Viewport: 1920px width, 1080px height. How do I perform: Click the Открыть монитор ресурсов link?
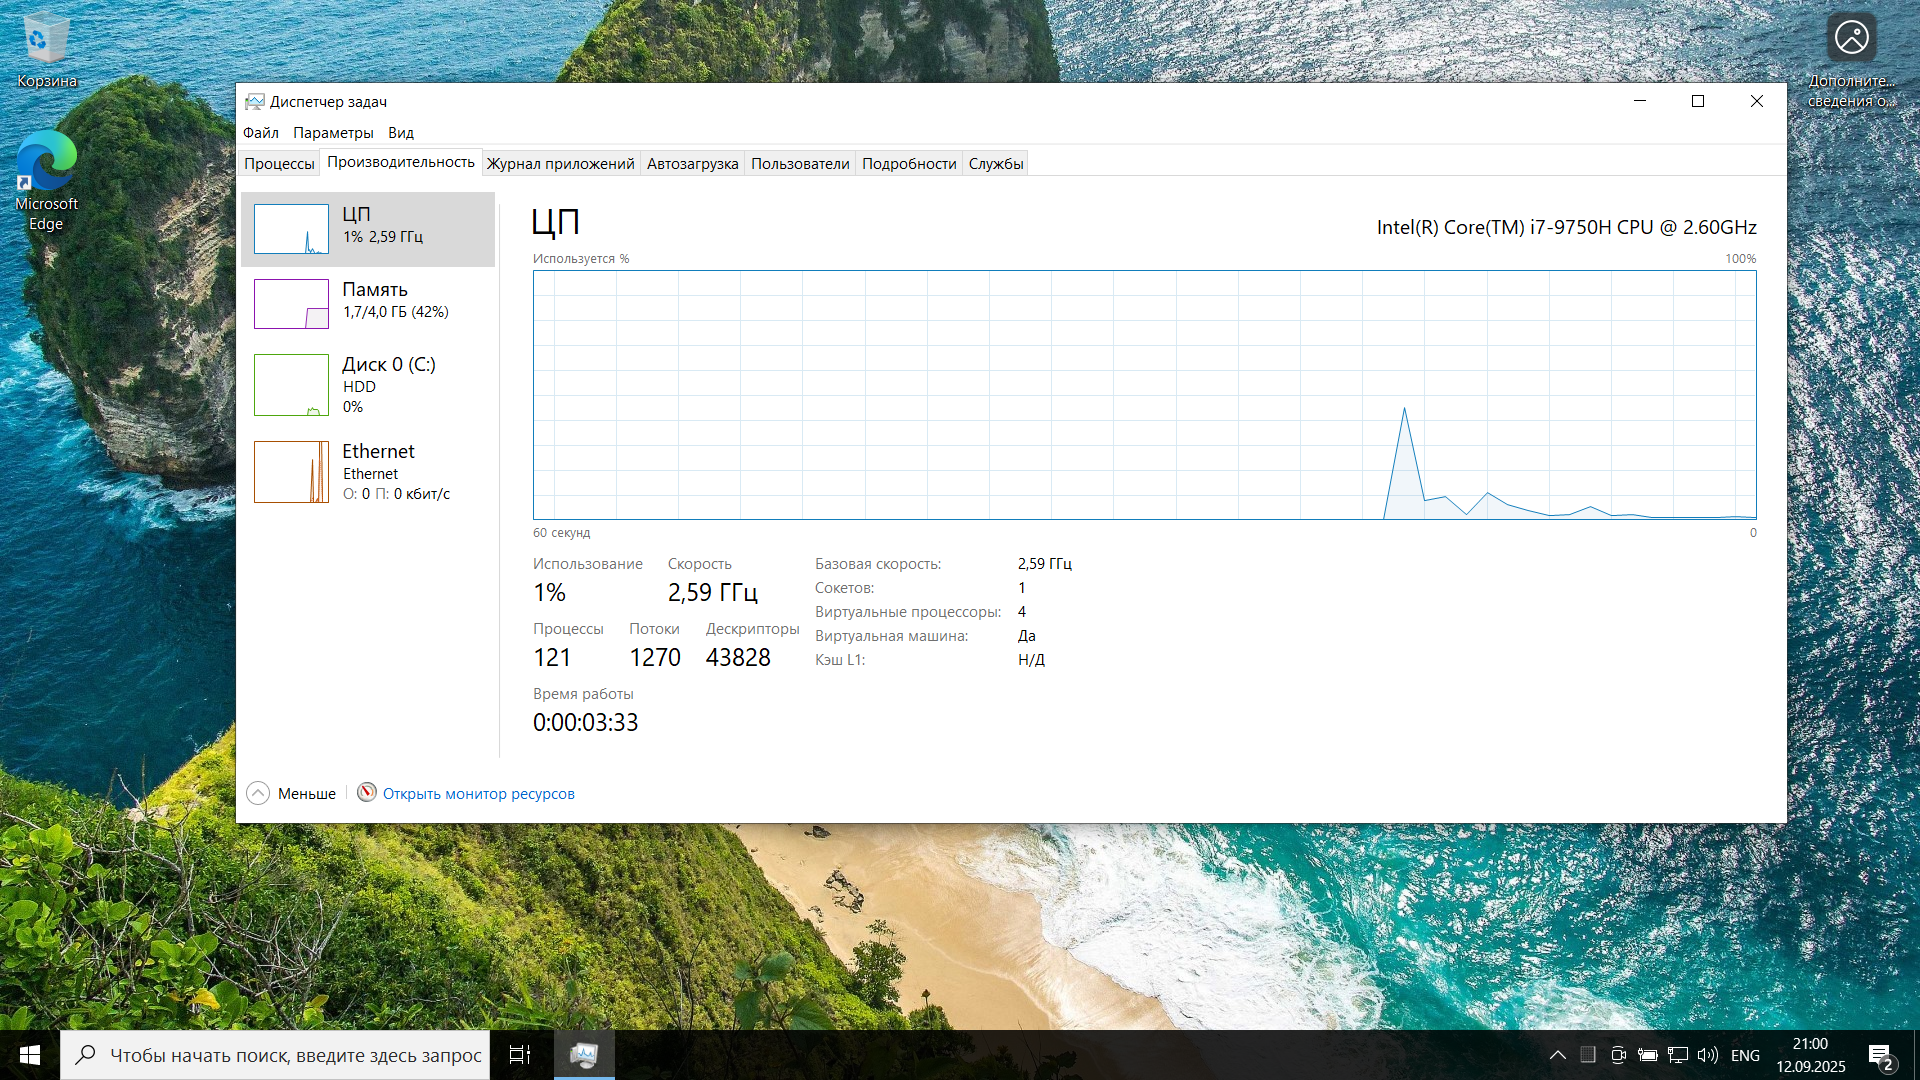coord(478,794)
